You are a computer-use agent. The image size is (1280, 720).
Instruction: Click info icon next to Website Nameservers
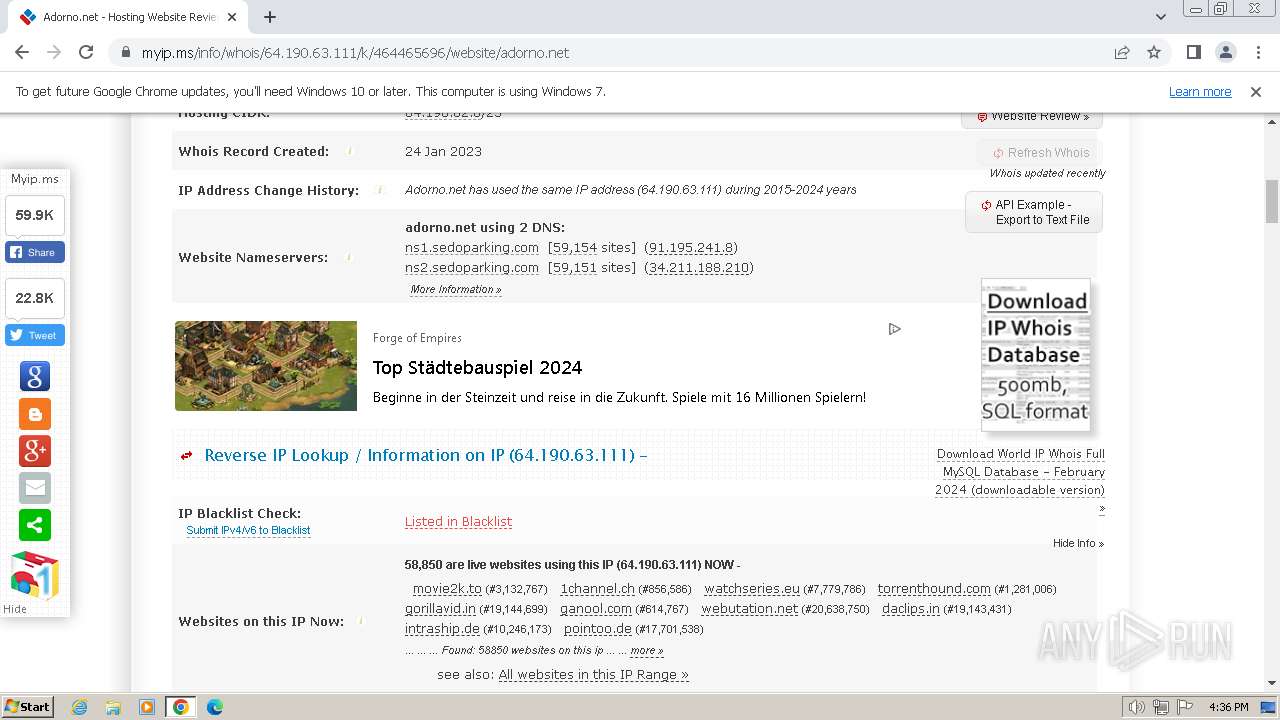(x=349, y=257)
